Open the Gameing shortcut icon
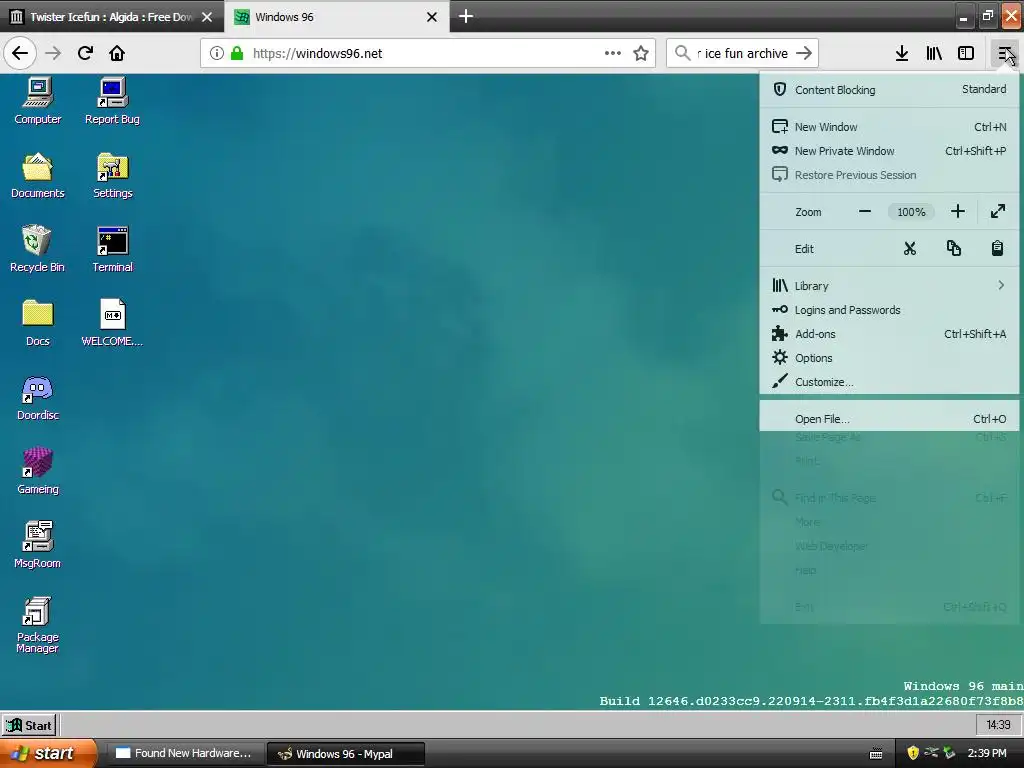This screenshot has width=1024, height=768. coord(37,471)
